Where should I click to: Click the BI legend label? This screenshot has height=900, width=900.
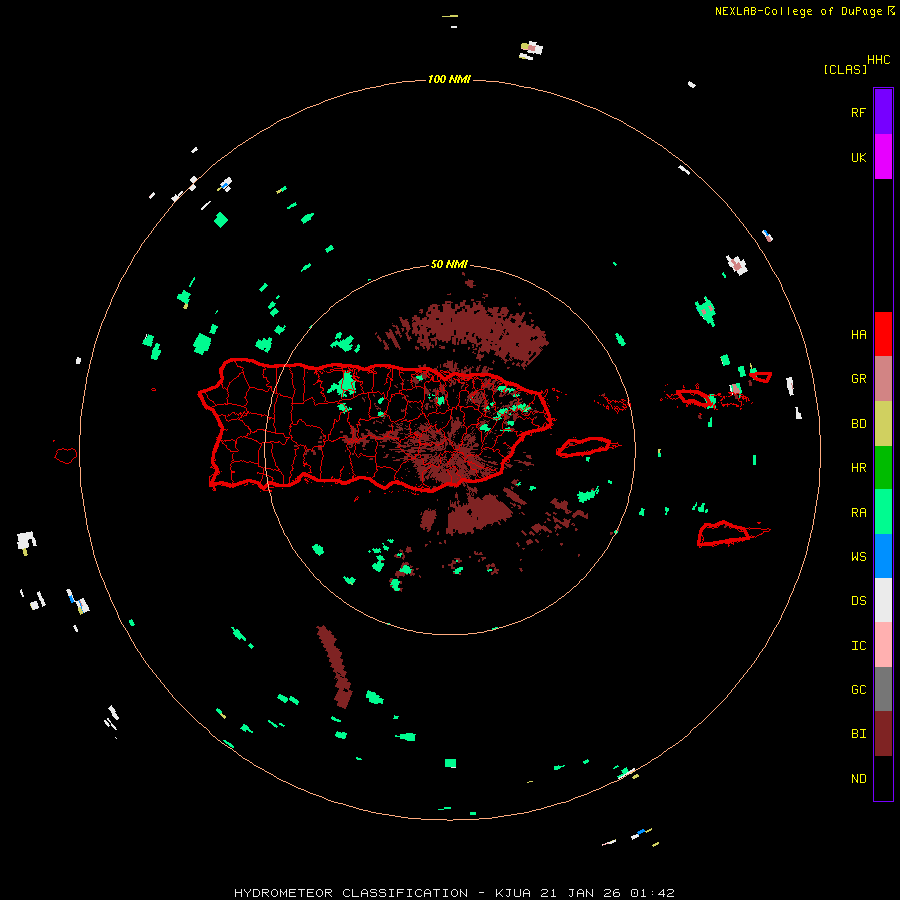click(858, 734)
